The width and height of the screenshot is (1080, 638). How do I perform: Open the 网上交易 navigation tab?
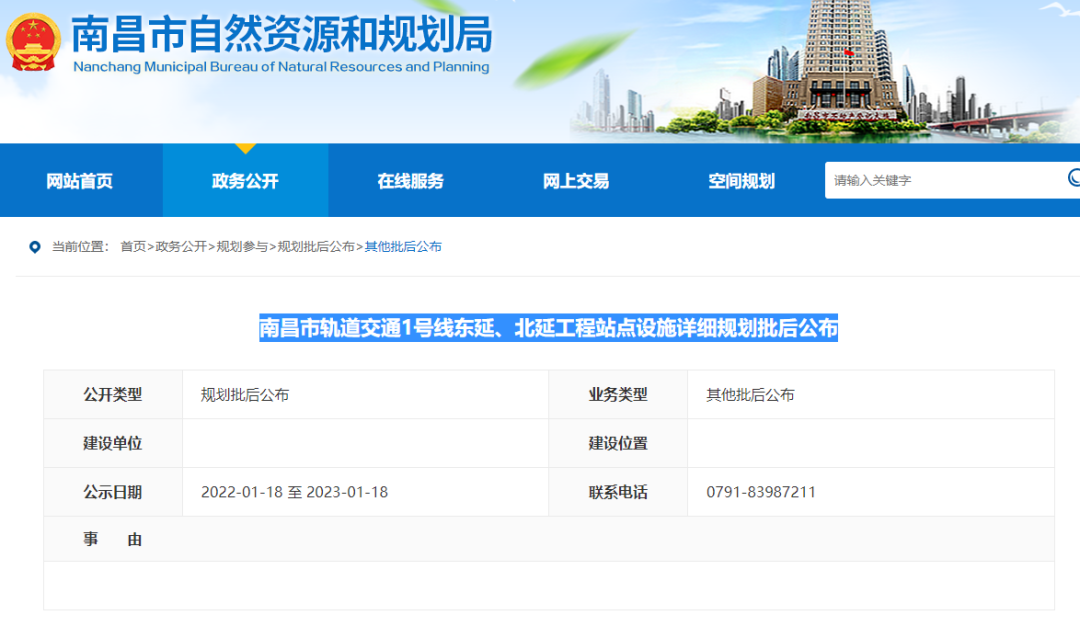pos(576,181)
